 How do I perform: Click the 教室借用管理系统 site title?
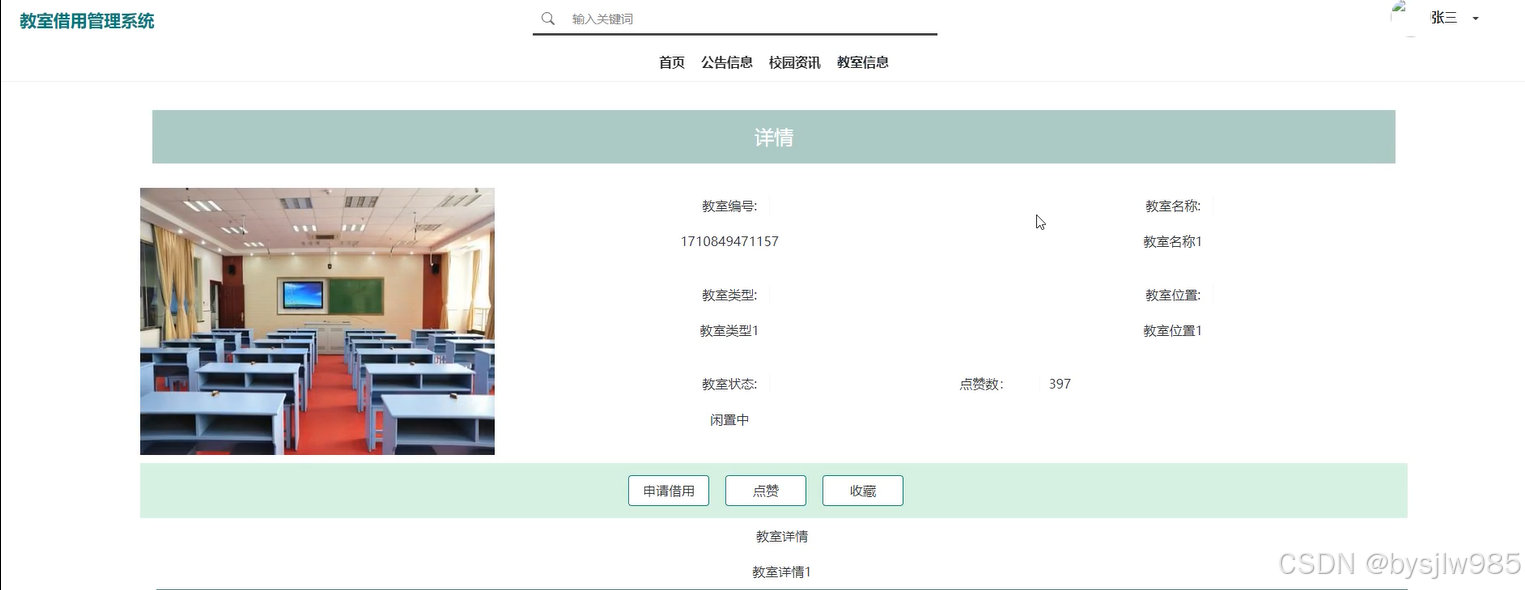coord(87,21)
